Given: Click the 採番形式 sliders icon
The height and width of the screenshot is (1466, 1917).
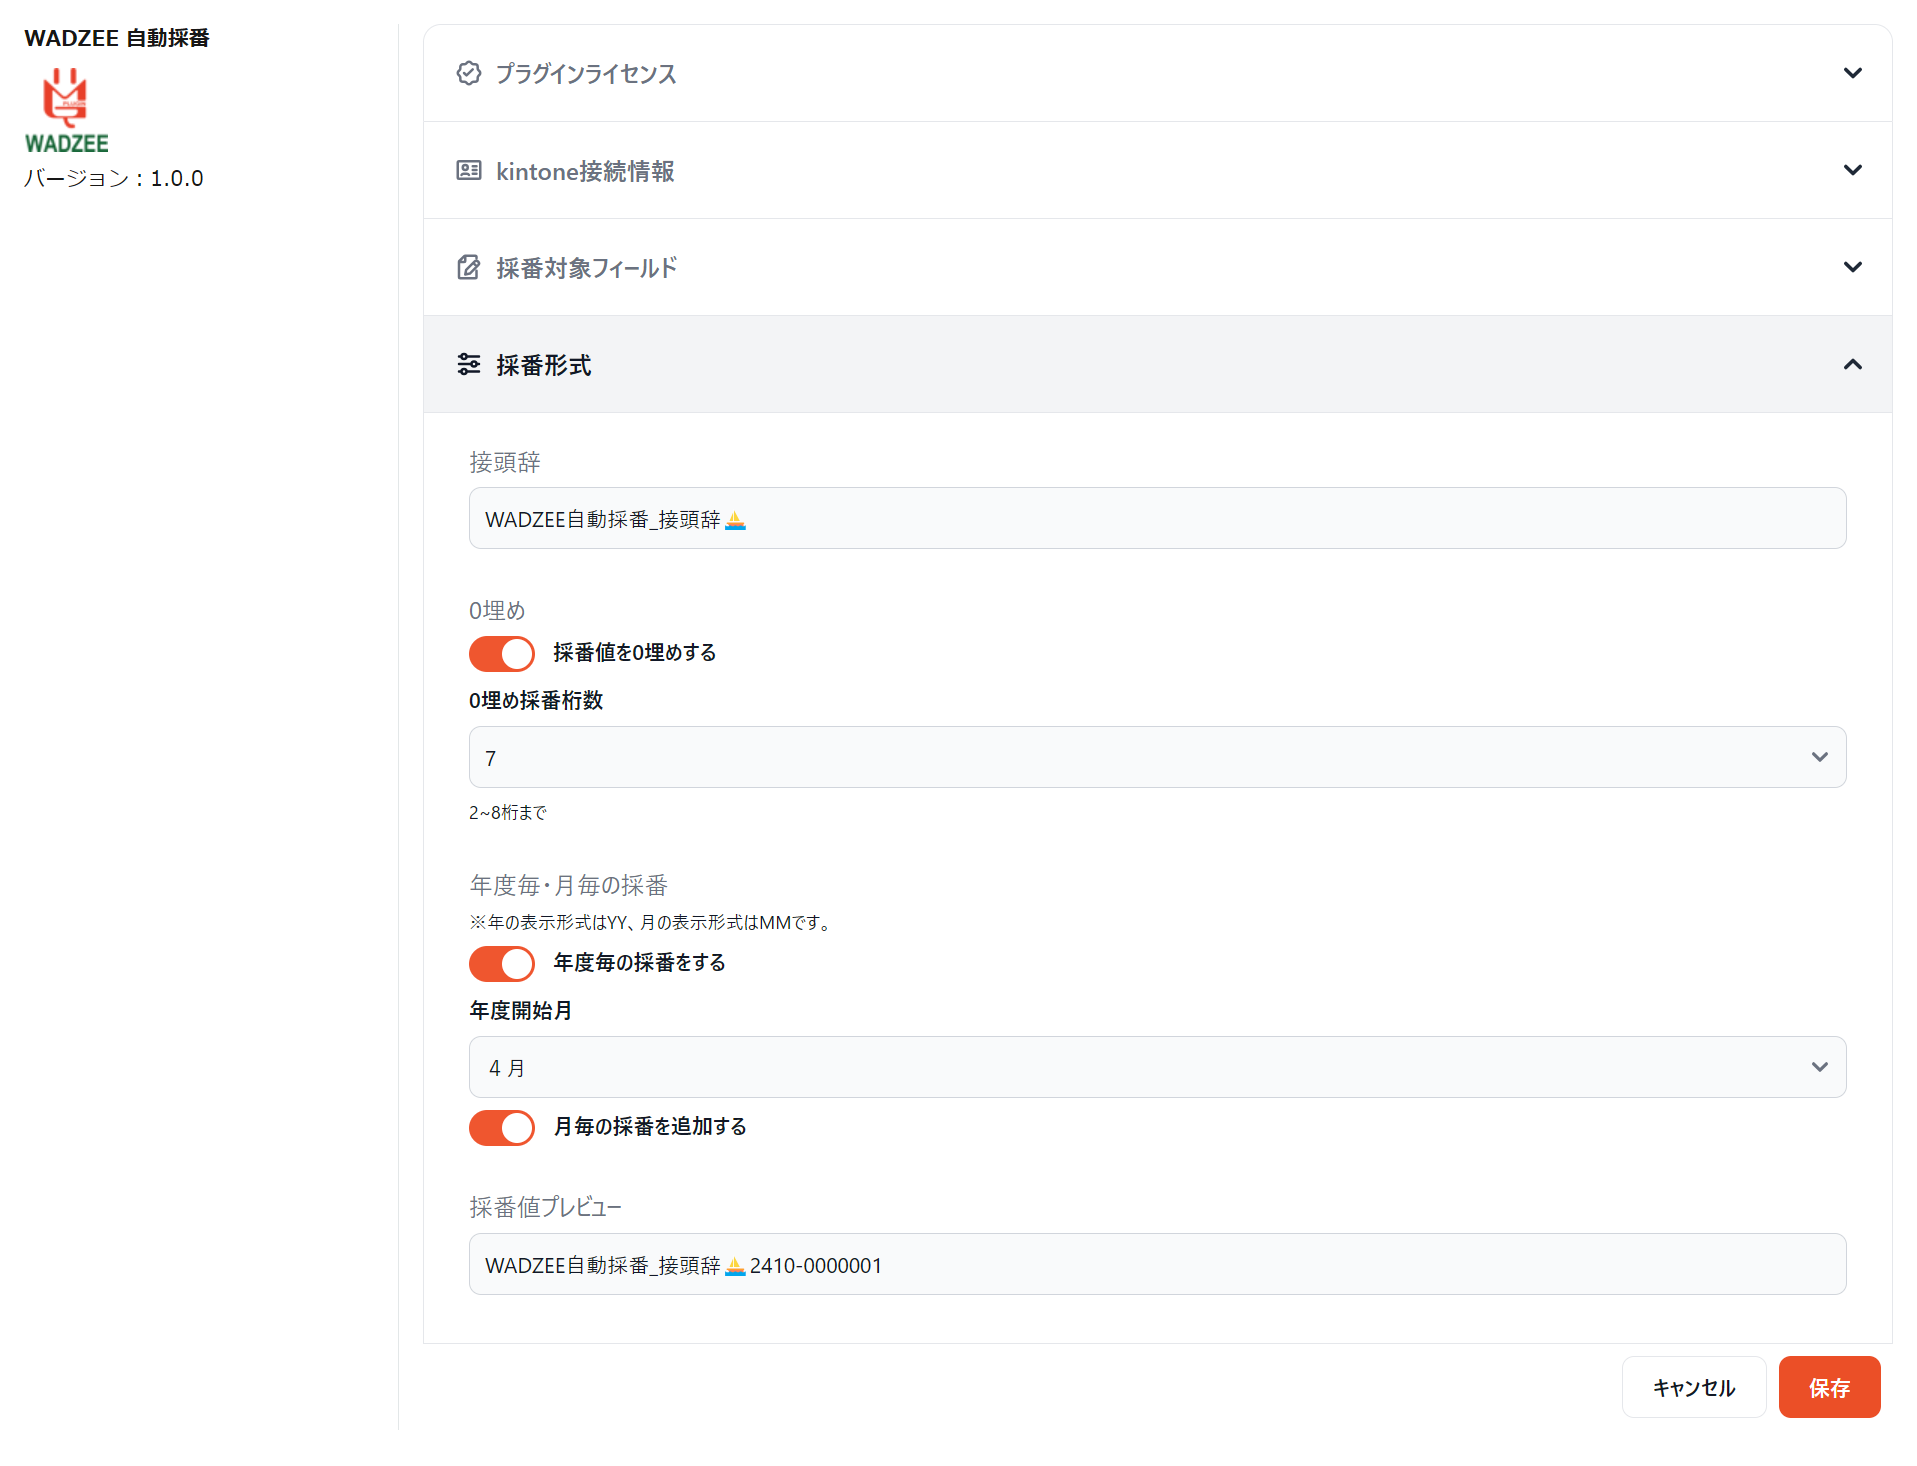Looking at the screenshot, I should [468, 364].
